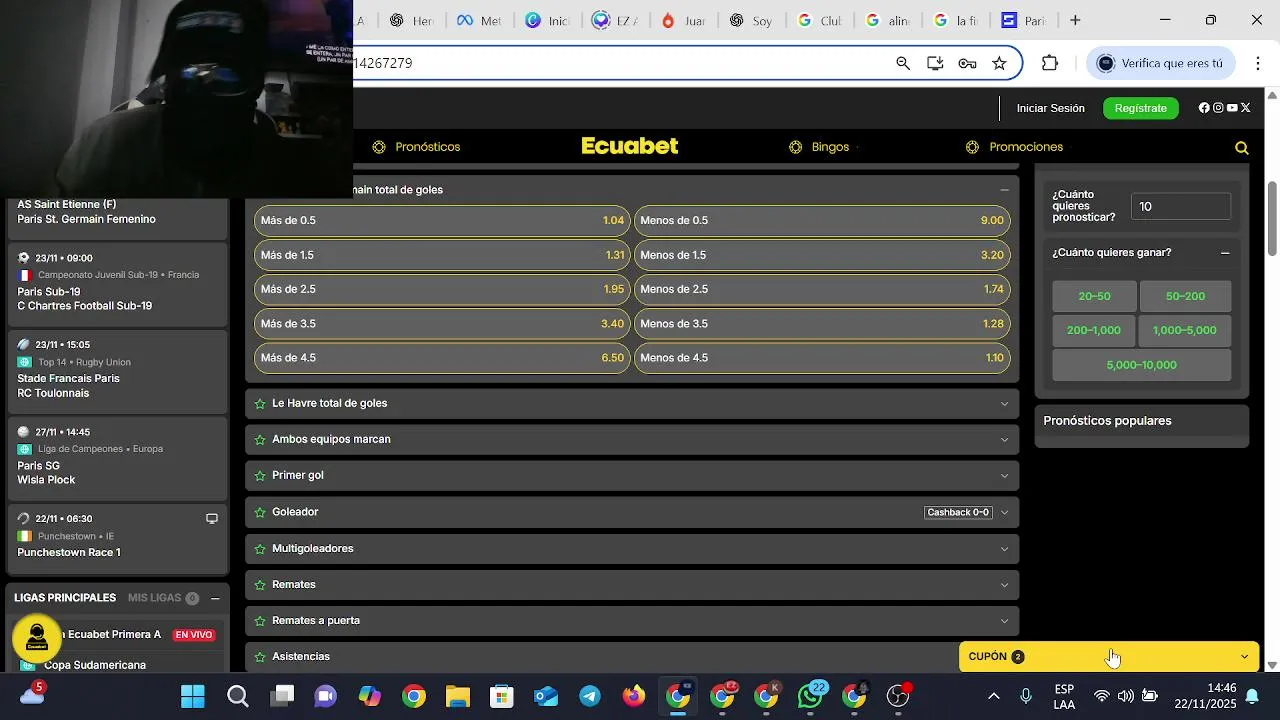The width and height of the screenshot is (1280, 720).
Task: Collapse the total de goles market
Action: 1005,189
